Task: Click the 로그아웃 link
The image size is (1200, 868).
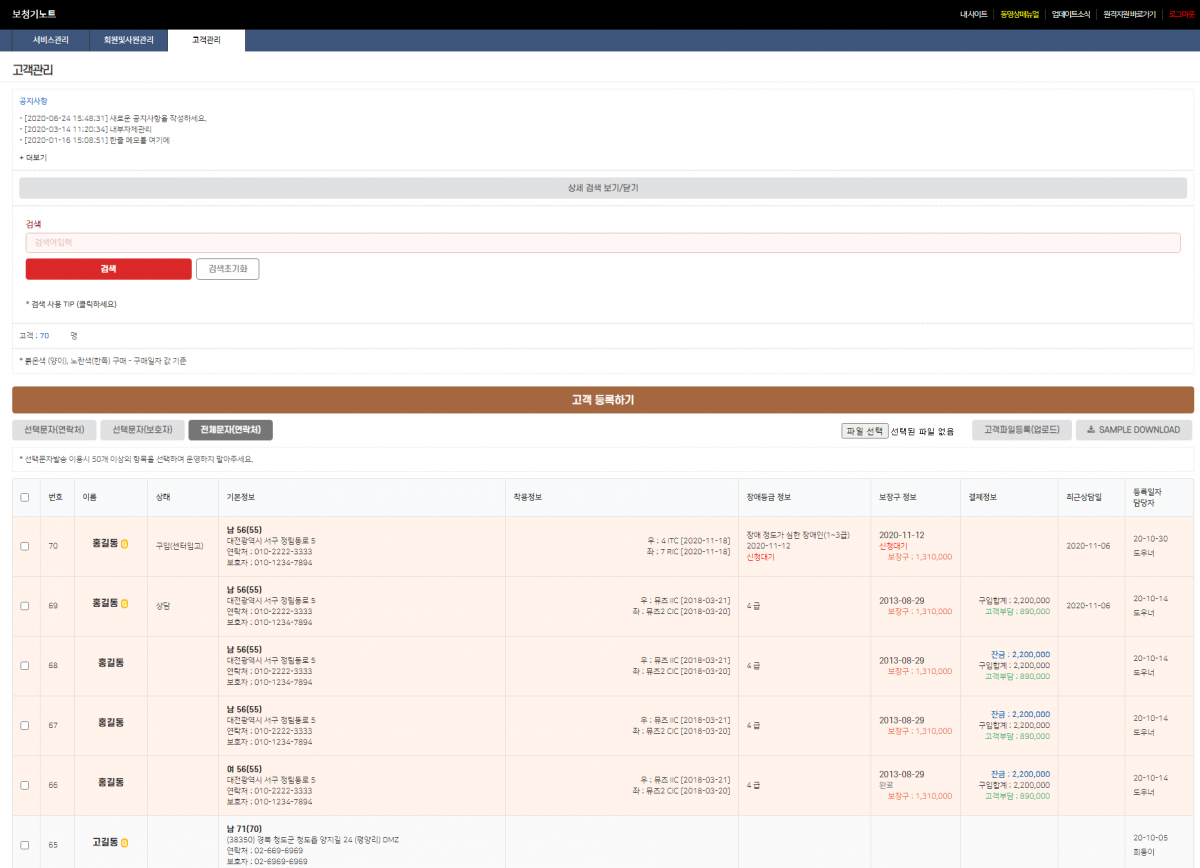Action: click(1182, 14)
